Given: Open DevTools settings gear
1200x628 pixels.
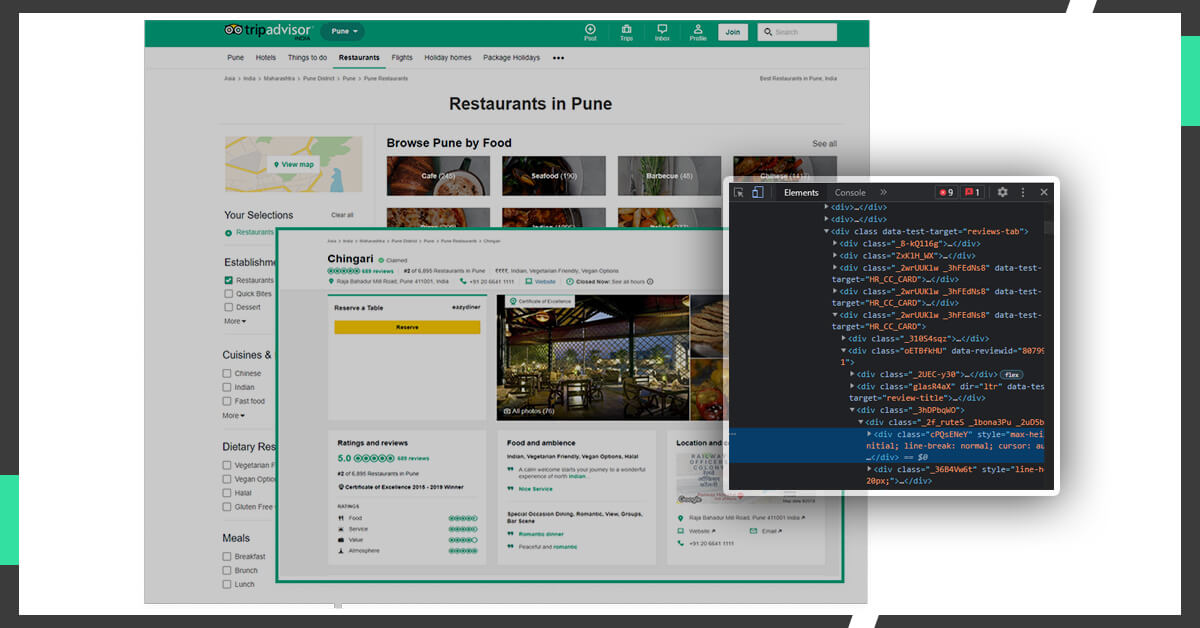Looking at the screenshot, I should click(x=1002, y=191).
